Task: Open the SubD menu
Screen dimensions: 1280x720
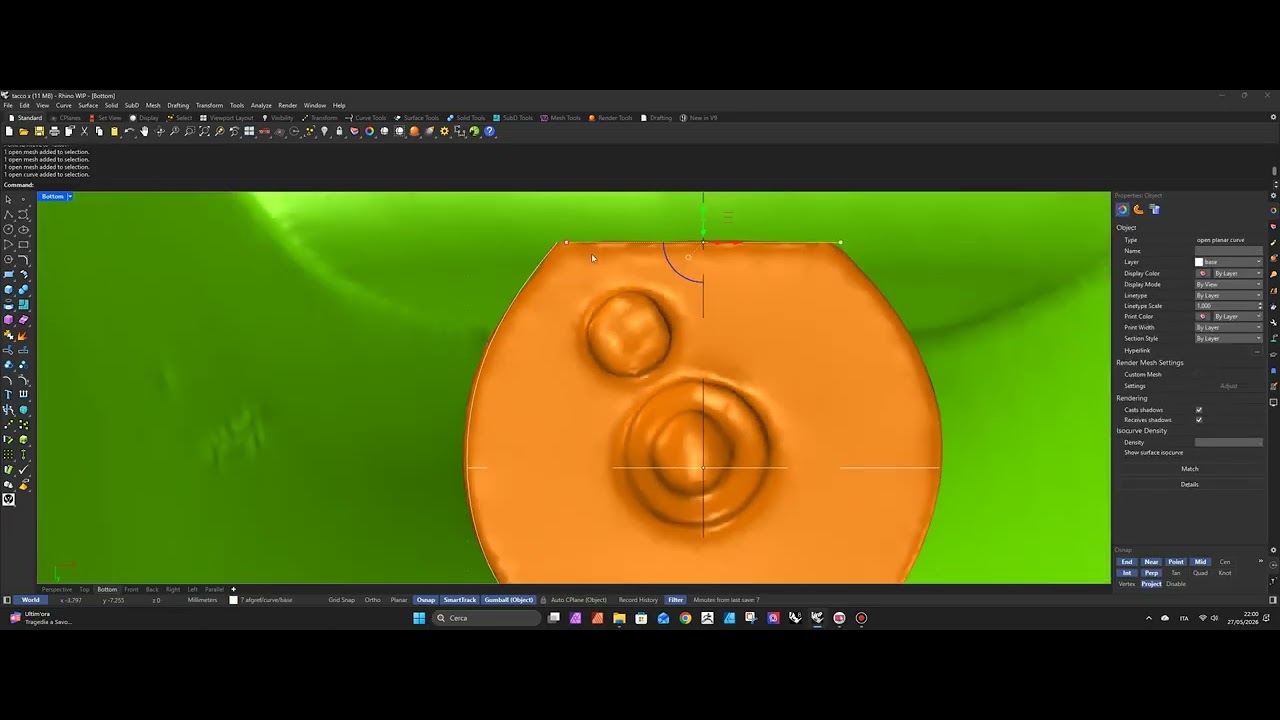Action: tap(132, 105)
